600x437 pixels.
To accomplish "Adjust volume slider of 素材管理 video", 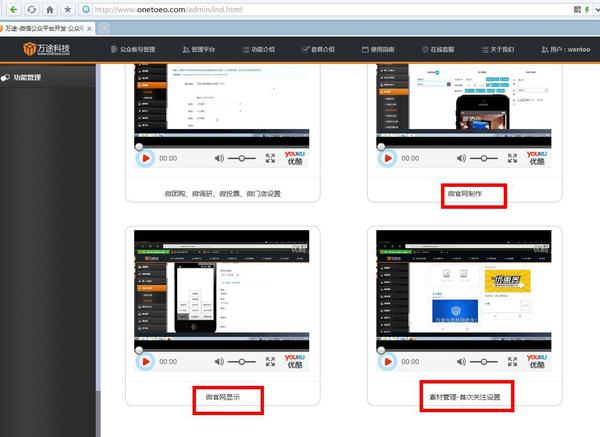I will pyautogui.click(x=484, y=362).
